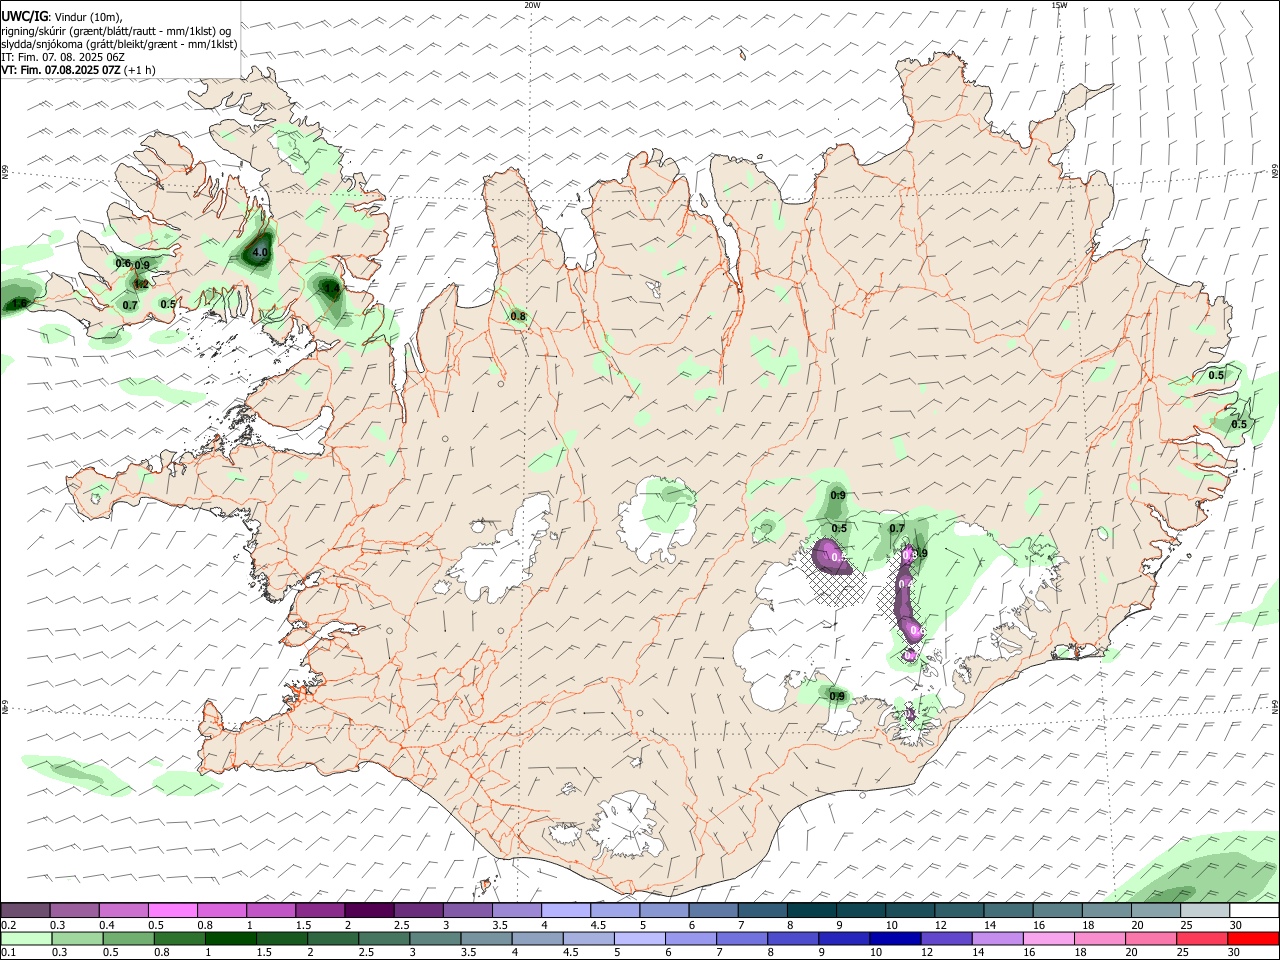The width and height of the screenshot is (1280, 960).
Task: Pick the palest green 0.1 rain swatch
Action: pyautogui.click(x=26, y=939)
